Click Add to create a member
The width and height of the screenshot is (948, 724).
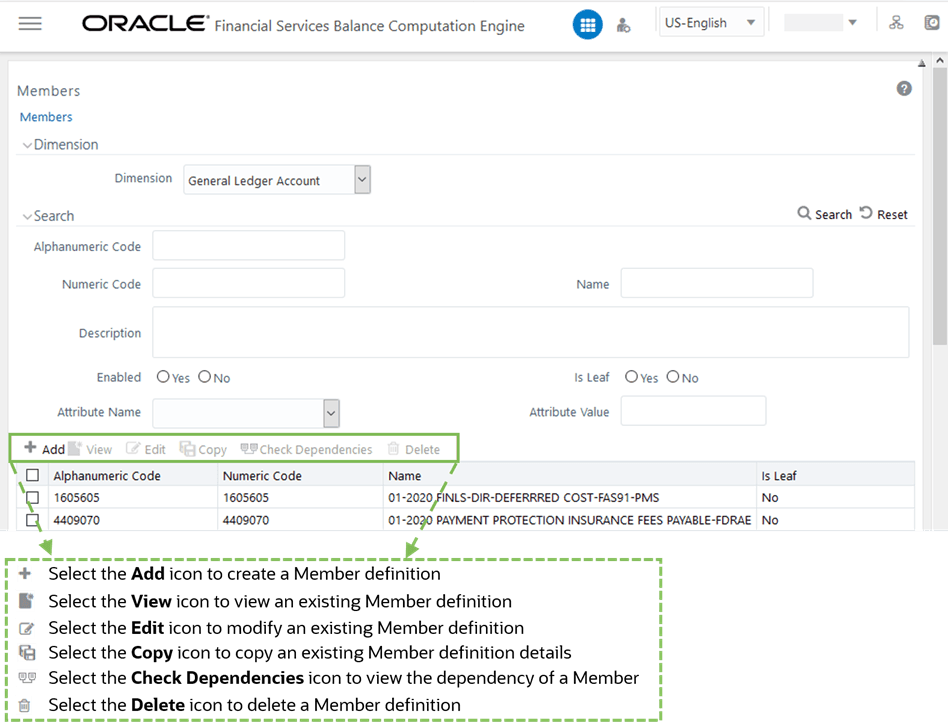click(44, 448)
